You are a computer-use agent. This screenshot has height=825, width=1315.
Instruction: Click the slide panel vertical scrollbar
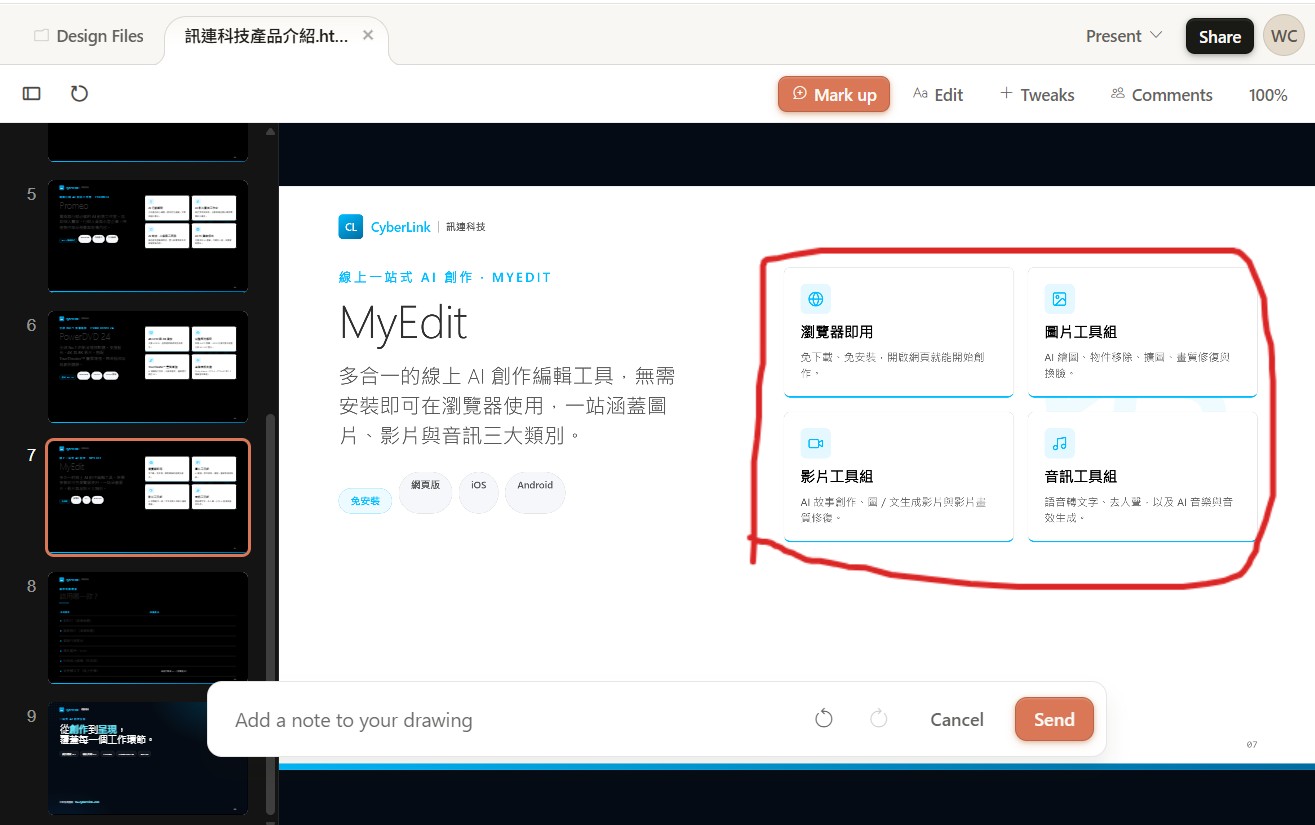[270, 615]
